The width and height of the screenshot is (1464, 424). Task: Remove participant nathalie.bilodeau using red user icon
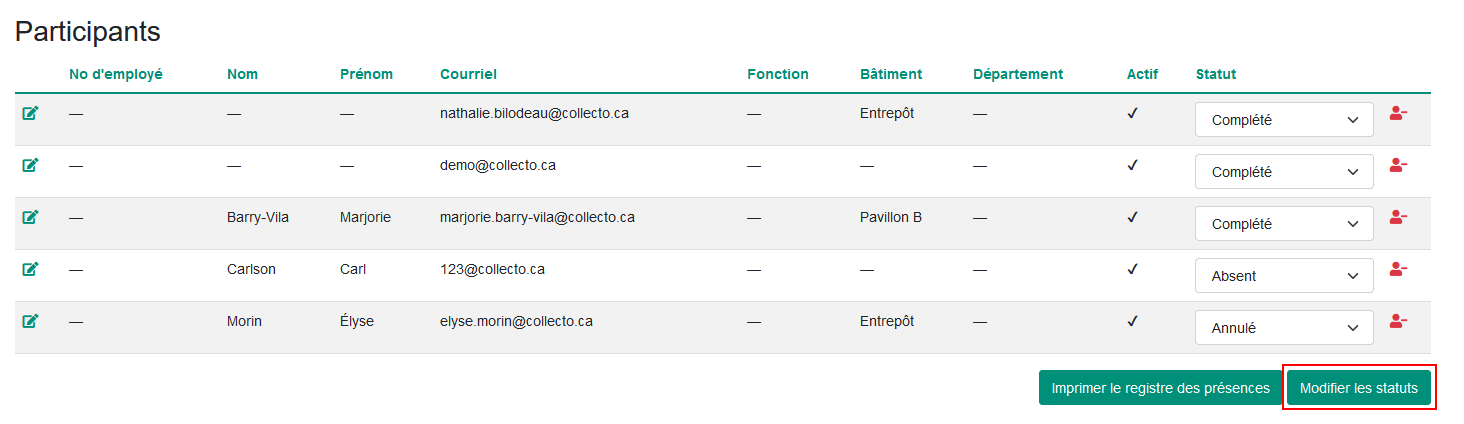pyautogui.click(x=1398, y=114)
